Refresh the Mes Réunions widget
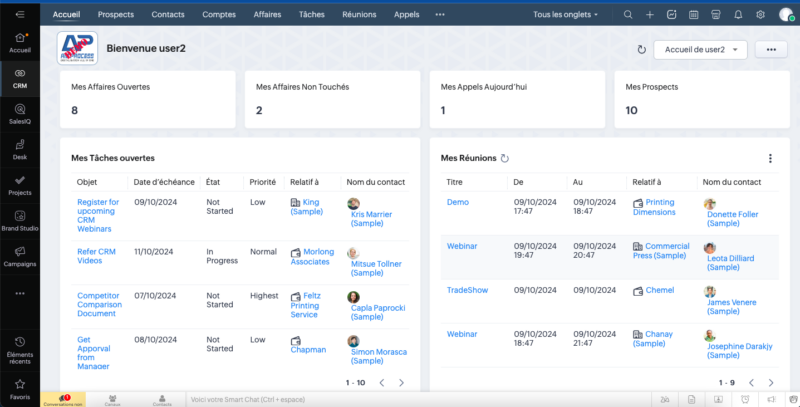This screenshot has height=407, width=800. click(x=505, y=158)
